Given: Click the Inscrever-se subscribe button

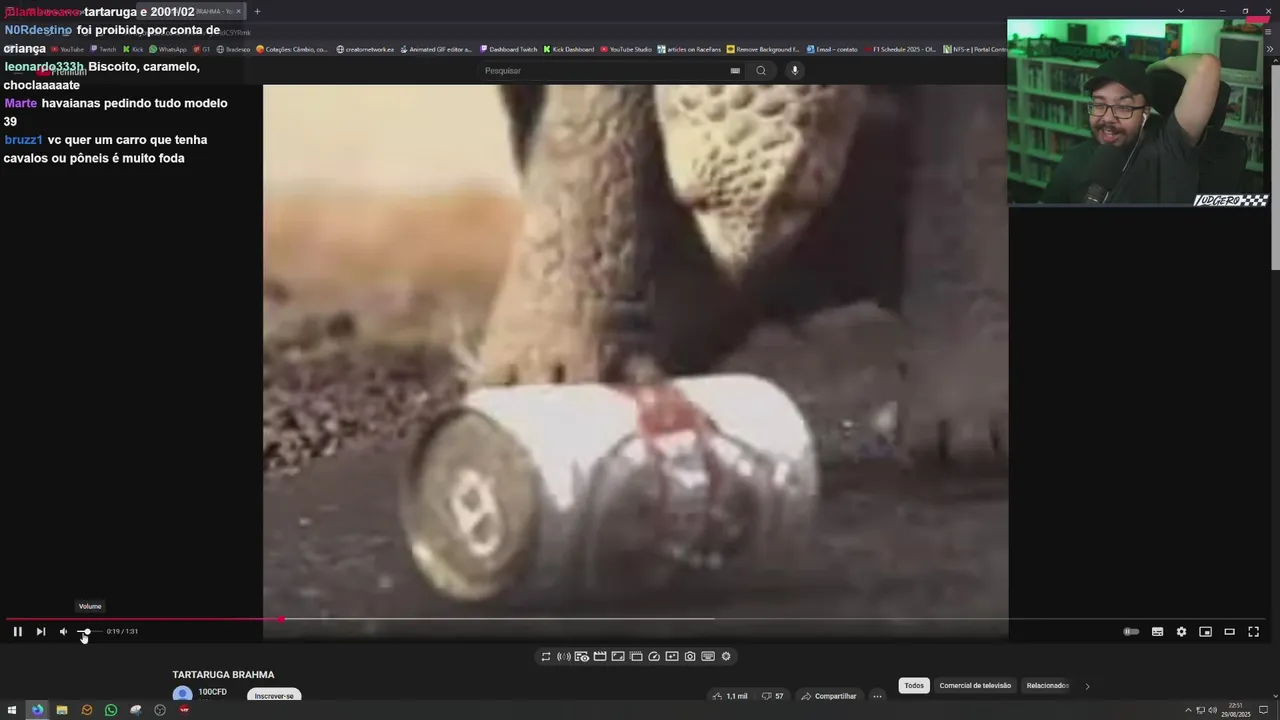Looking at the screenshot, I should click(x=274, y=695).
